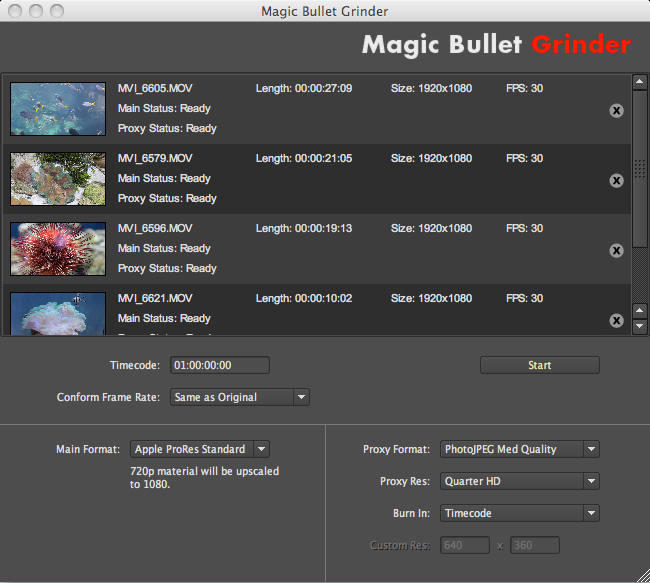Select the MVI_6579.MOV coral thumbnail

pyautogui.click(x=58, y=179)
